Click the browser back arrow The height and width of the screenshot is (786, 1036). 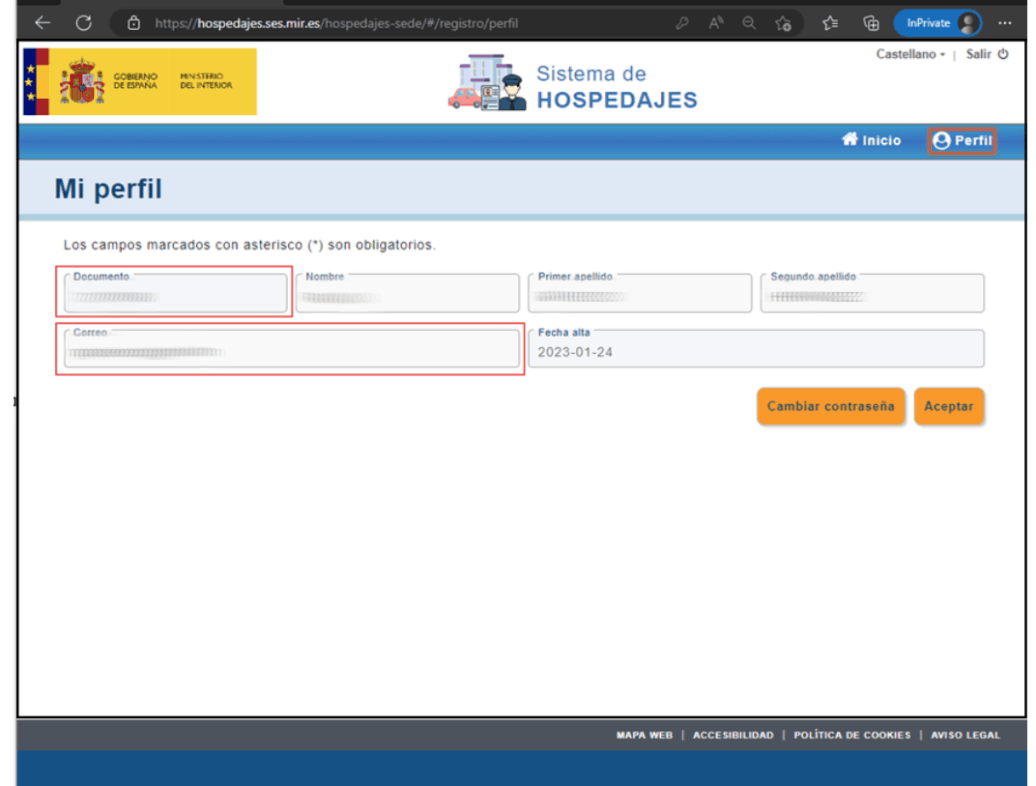pyautogui.click(x=43, y=22)
